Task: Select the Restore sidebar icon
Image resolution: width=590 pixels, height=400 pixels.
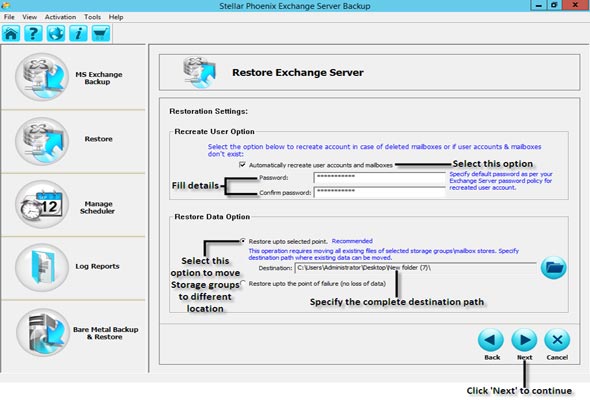Action: (x=42, y=141)
